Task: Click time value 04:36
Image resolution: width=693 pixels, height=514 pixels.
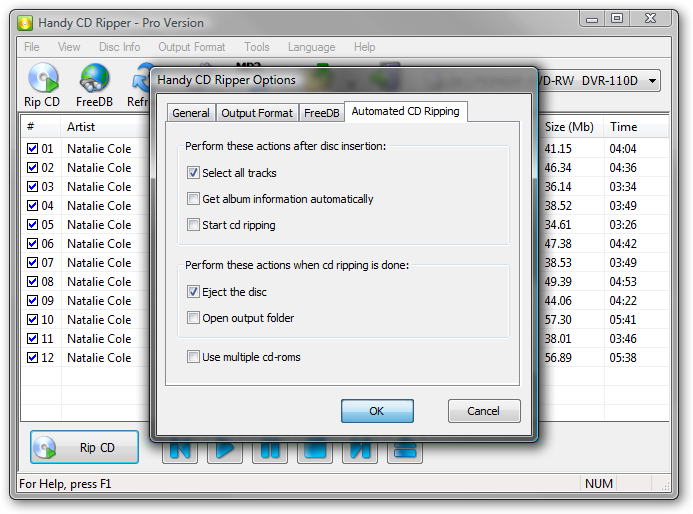Action: click(x=623, y=168)
